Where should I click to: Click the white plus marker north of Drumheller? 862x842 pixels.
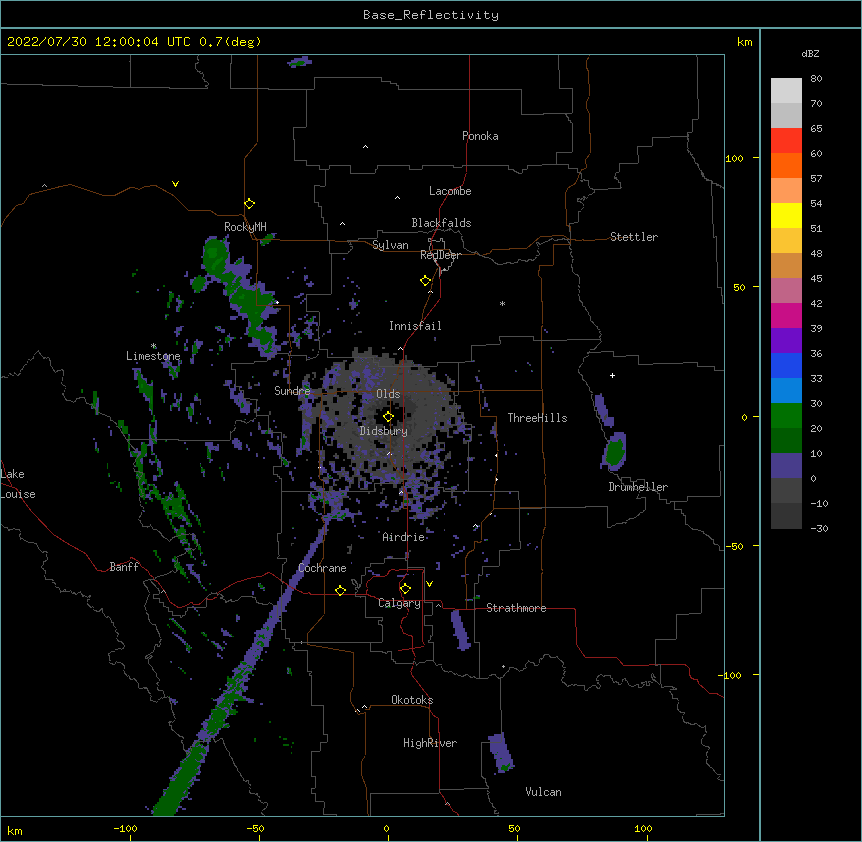(612, 375)
